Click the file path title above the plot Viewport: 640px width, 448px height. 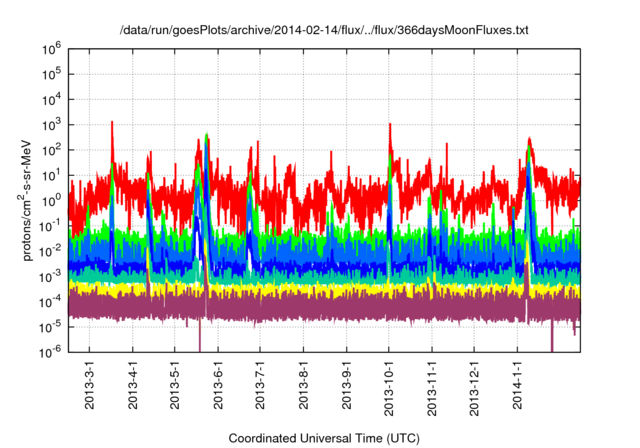(x=324, y=31)
